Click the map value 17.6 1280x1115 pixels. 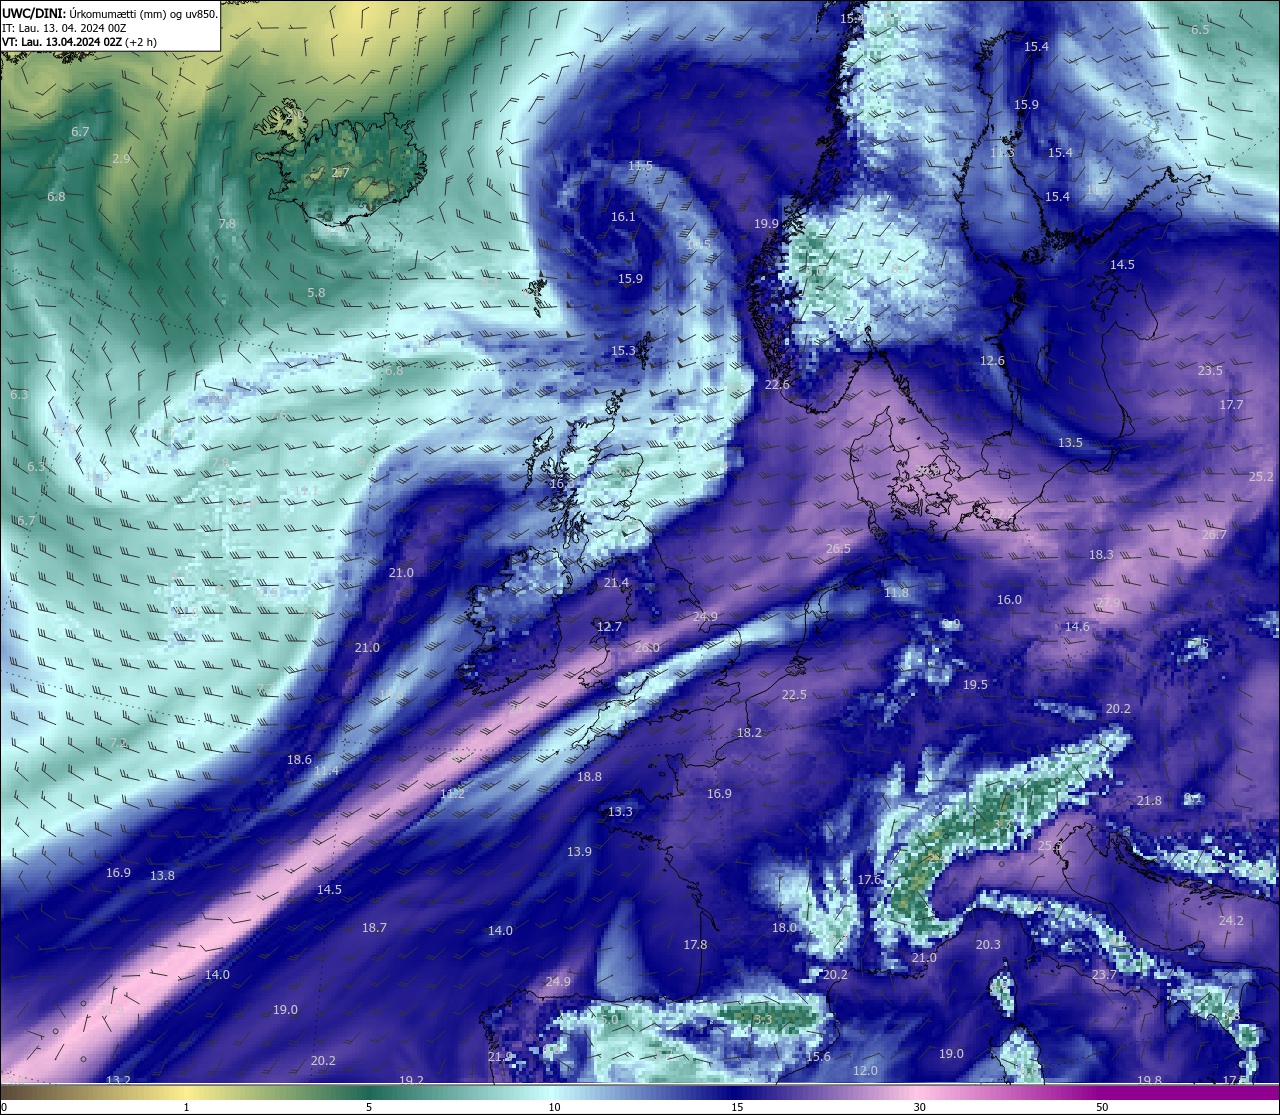(x=869, y=880)
